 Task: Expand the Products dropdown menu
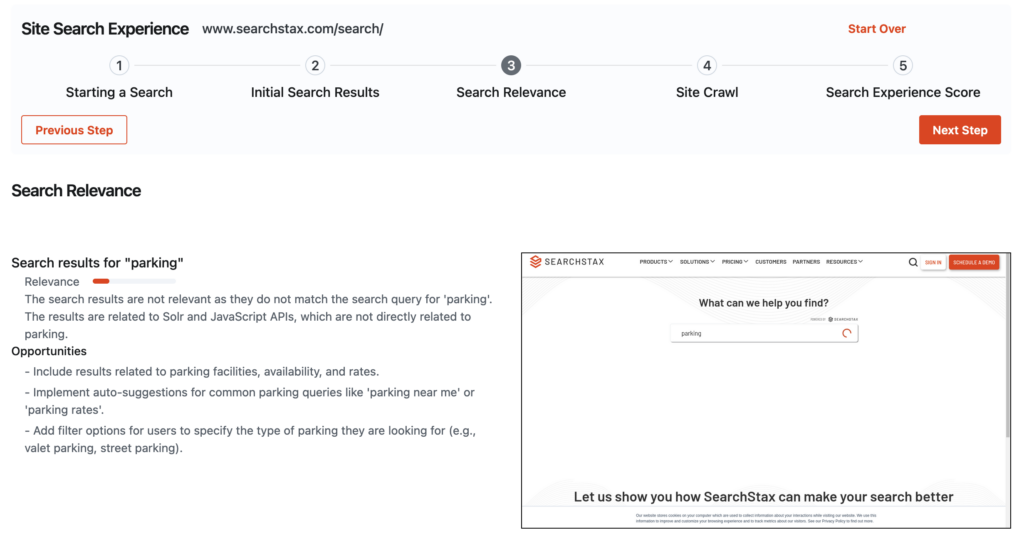(656, 262)
